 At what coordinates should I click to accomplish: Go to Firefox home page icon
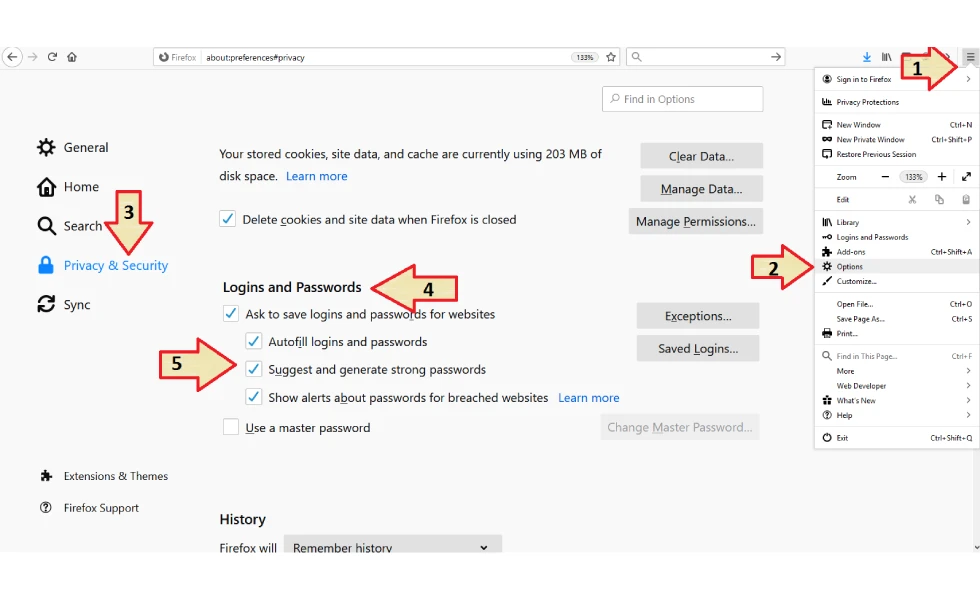click(x=72, y=57)
